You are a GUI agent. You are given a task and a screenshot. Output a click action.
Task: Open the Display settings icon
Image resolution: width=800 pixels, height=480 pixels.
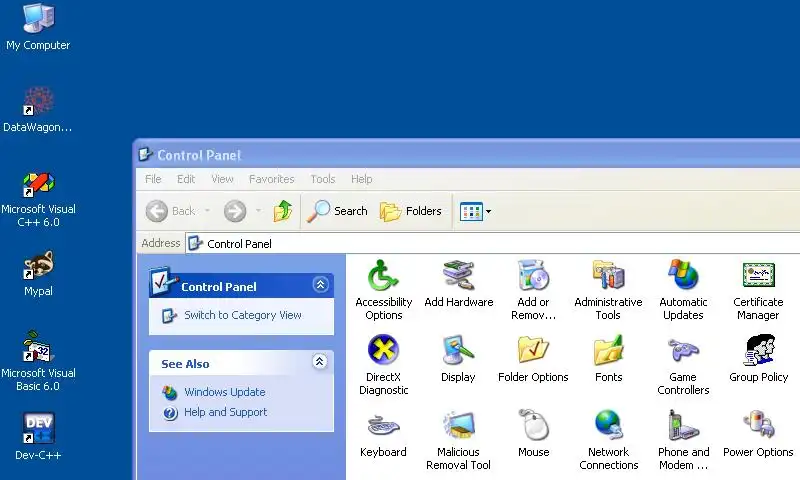tap(458, 359)
